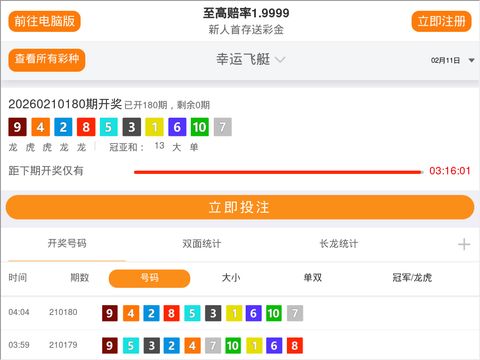
Task: Click red ball 8 in latest draw
Action: coord(86,127)
